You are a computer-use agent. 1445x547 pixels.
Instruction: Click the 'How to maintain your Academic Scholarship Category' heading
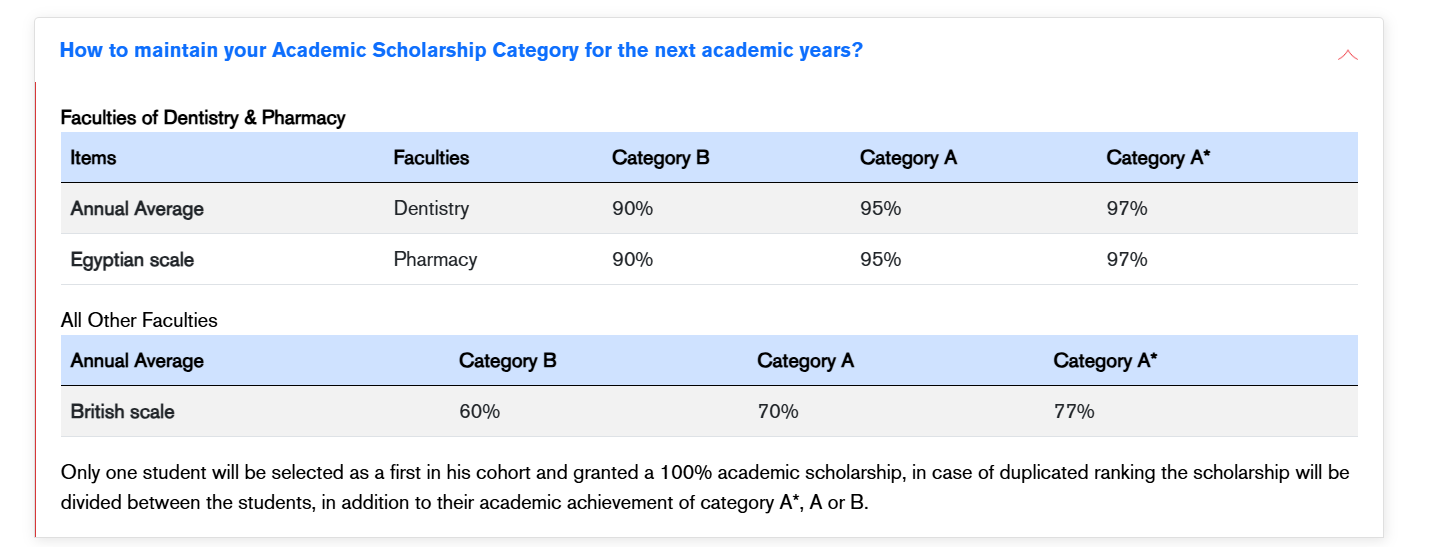click(x=461, y=50)
